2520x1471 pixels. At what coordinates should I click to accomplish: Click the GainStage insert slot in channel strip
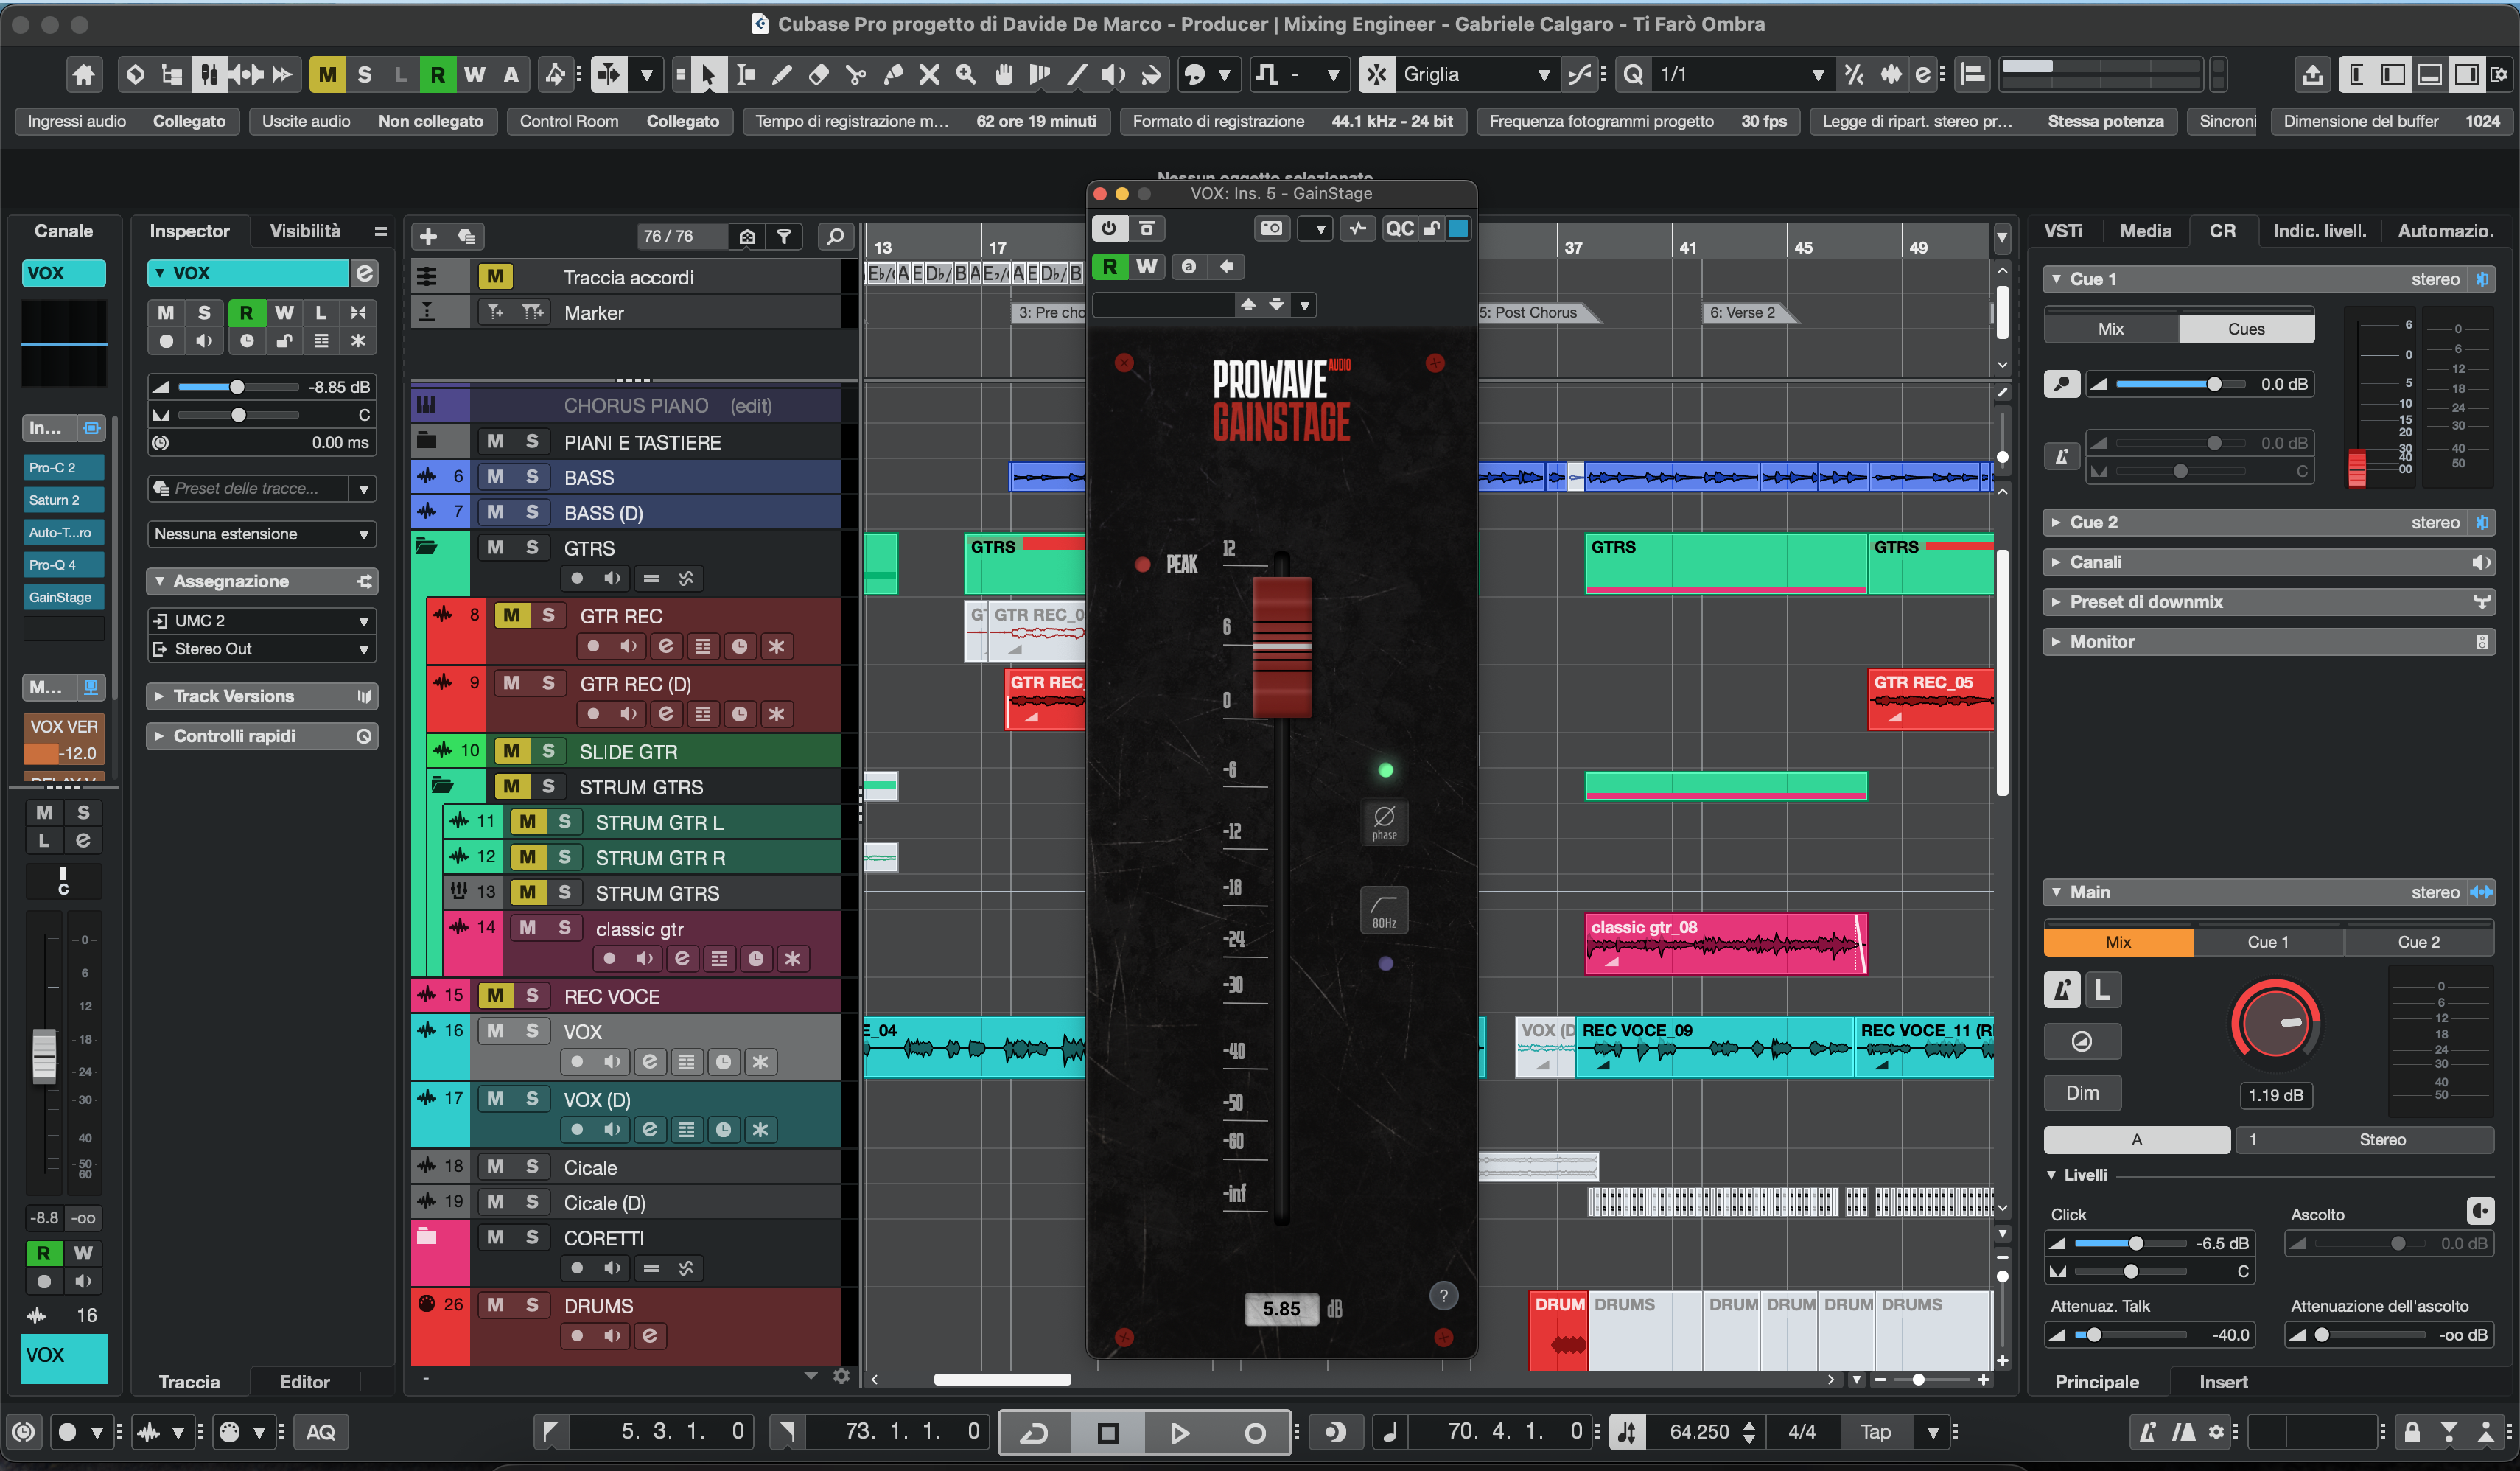coord(63,597)
